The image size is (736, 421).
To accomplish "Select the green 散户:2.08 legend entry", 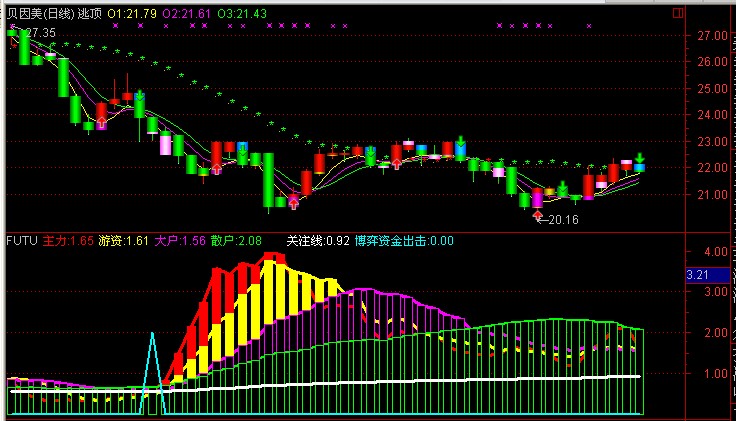I will tap(237, 241).
